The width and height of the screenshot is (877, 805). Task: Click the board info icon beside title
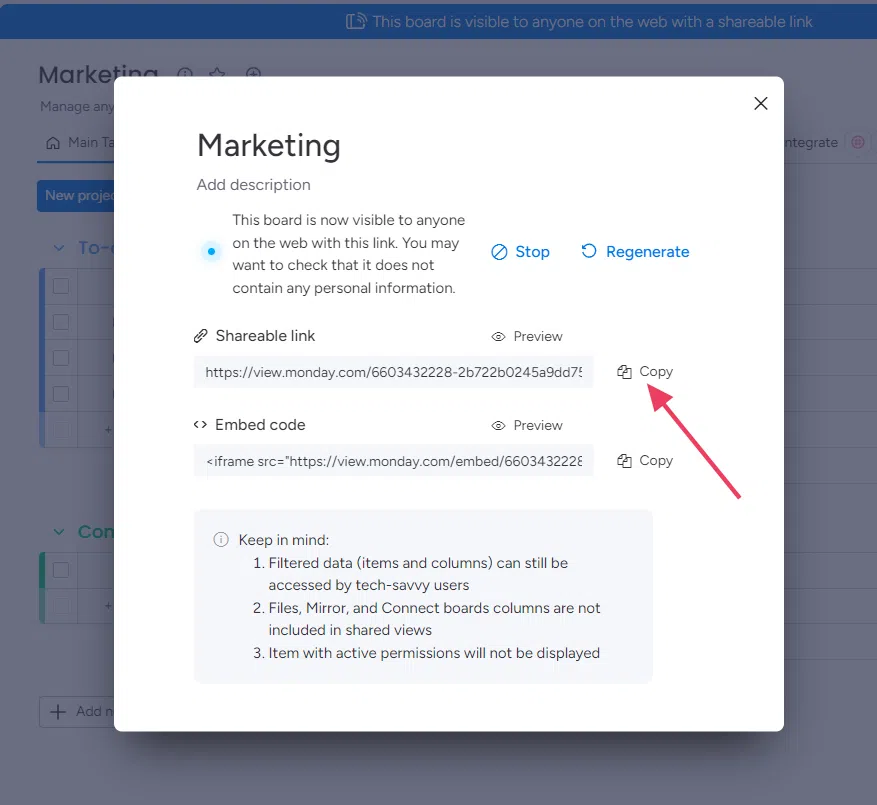click(184, 74)
